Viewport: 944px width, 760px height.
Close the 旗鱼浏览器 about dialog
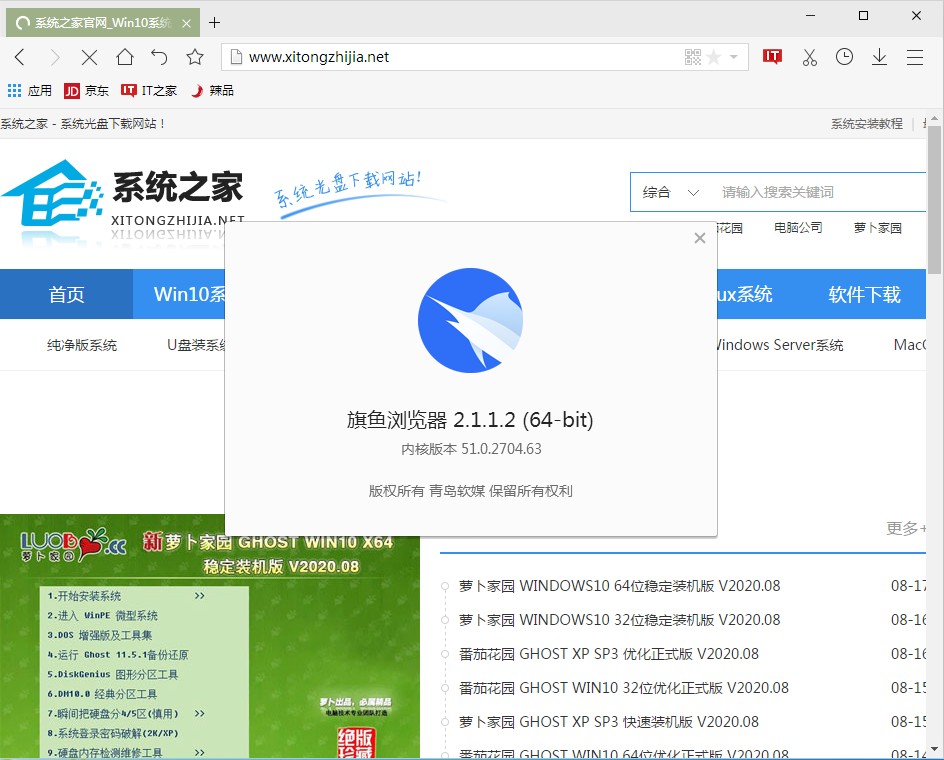tap(699, 238)
